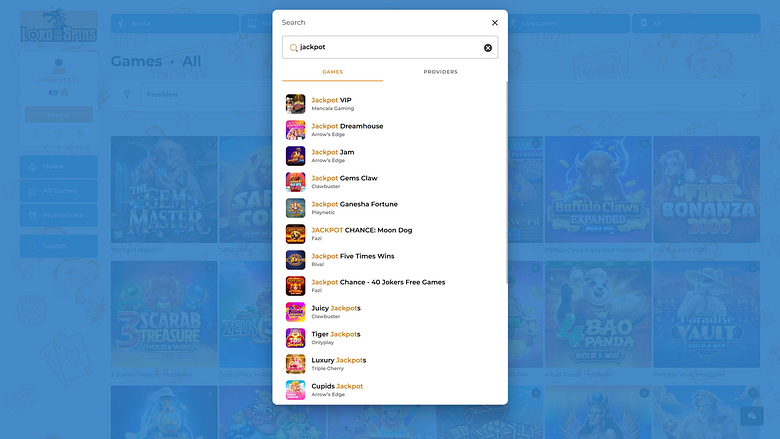780x439 pixels.
Task: Open the Jackpot Jam game icon
Action: click(295, 156)
